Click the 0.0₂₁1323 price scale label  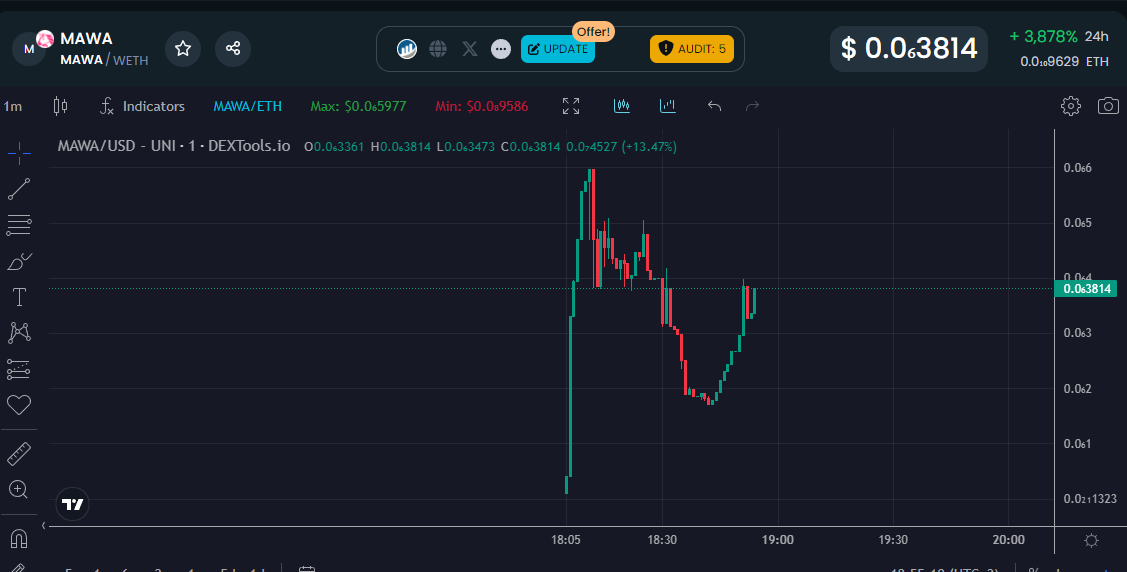(1090, 499)
